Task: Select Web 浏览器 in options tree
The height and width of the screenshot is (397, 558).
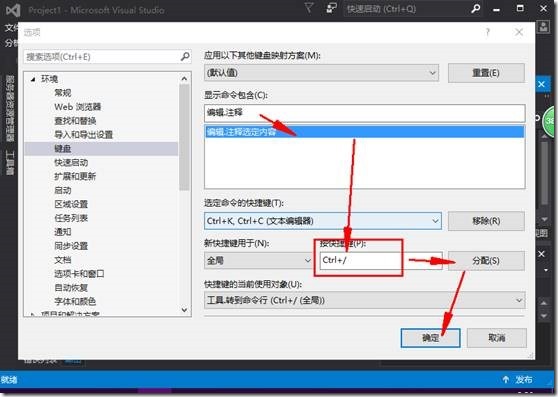Action: point(78,107)
